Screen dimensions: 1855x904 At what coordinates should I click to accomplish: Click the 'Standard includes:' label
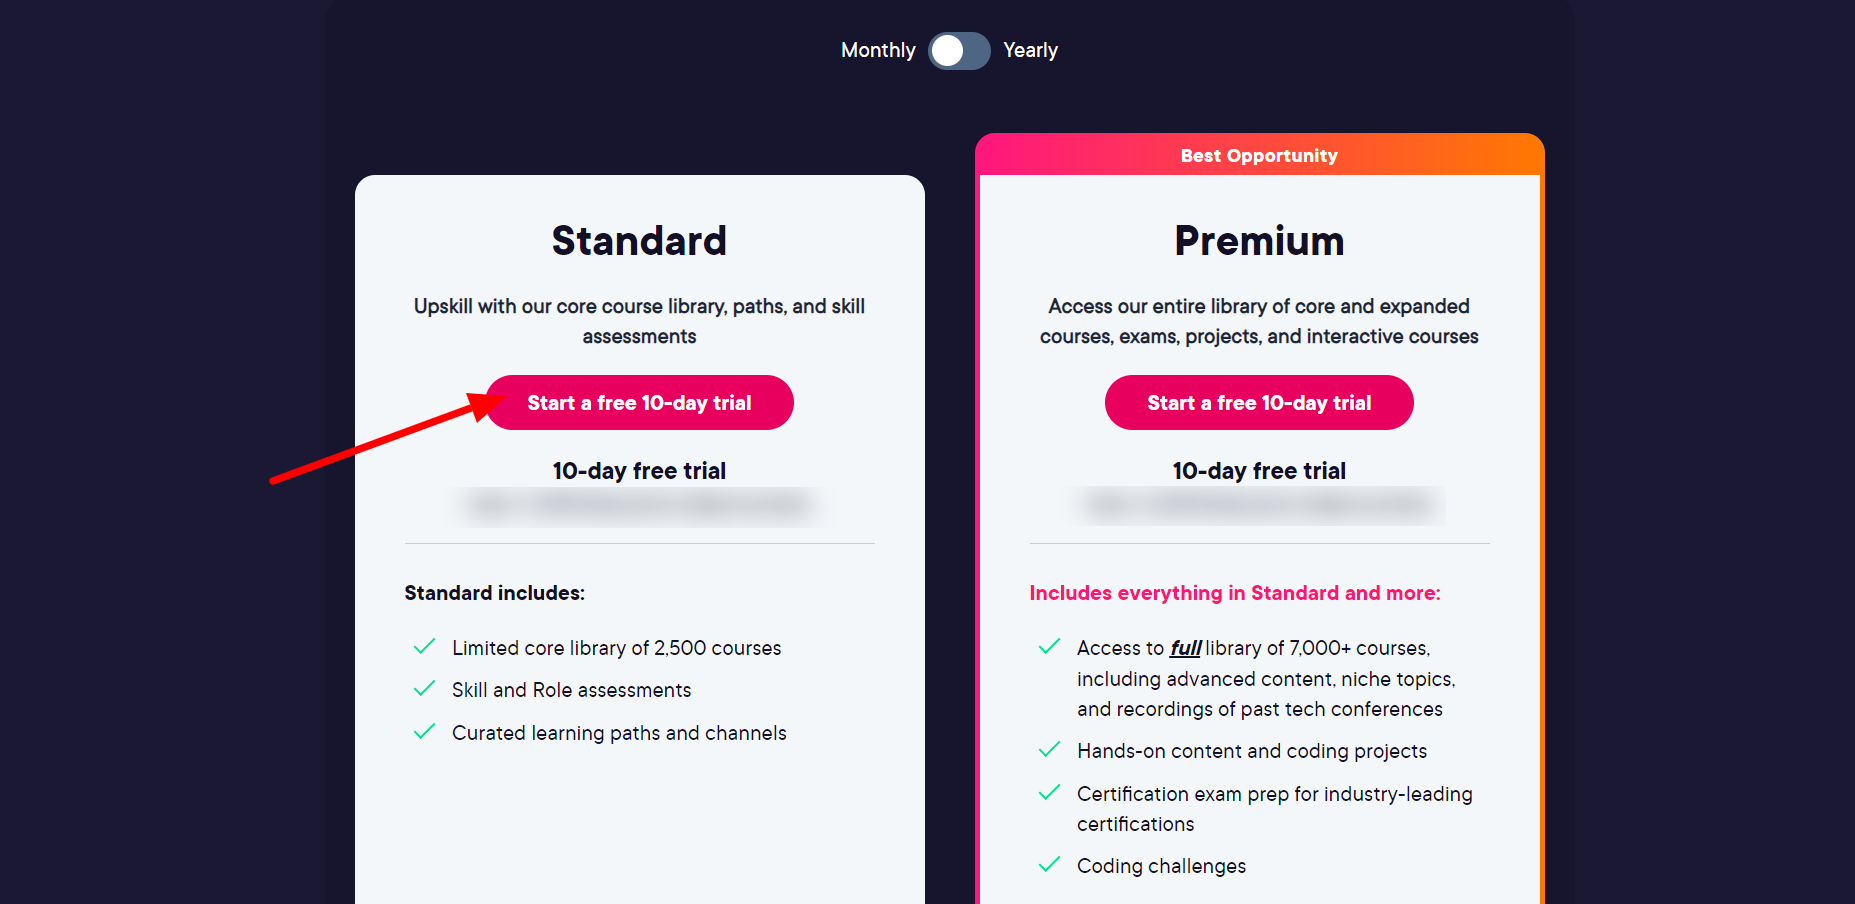pyautogui.click(x=494, y=593)
